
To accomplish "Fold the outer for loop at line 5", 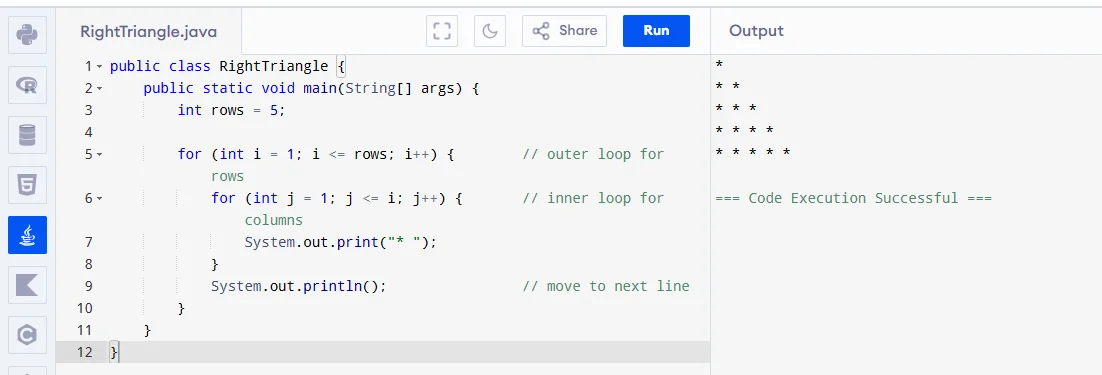I will [x=99, y=154].
